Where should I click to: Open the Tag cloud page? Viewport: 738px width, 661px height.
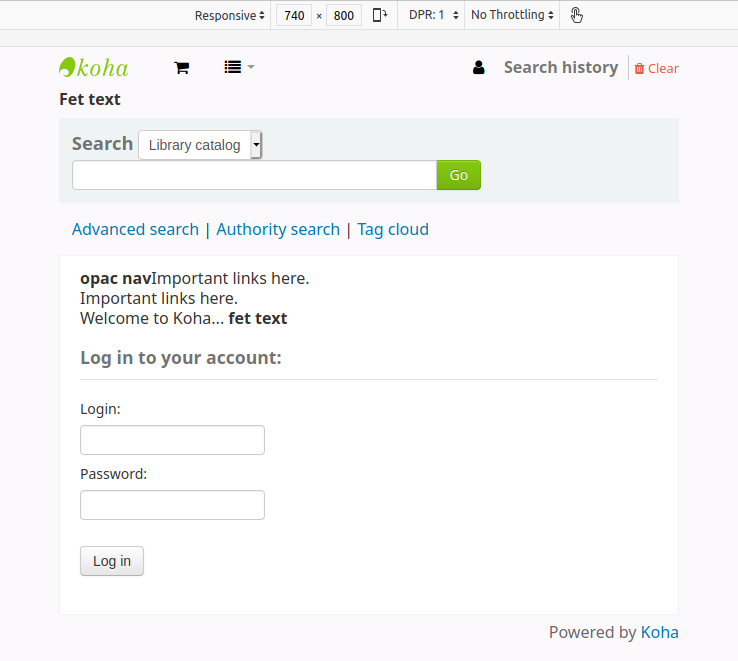[393, 230]
